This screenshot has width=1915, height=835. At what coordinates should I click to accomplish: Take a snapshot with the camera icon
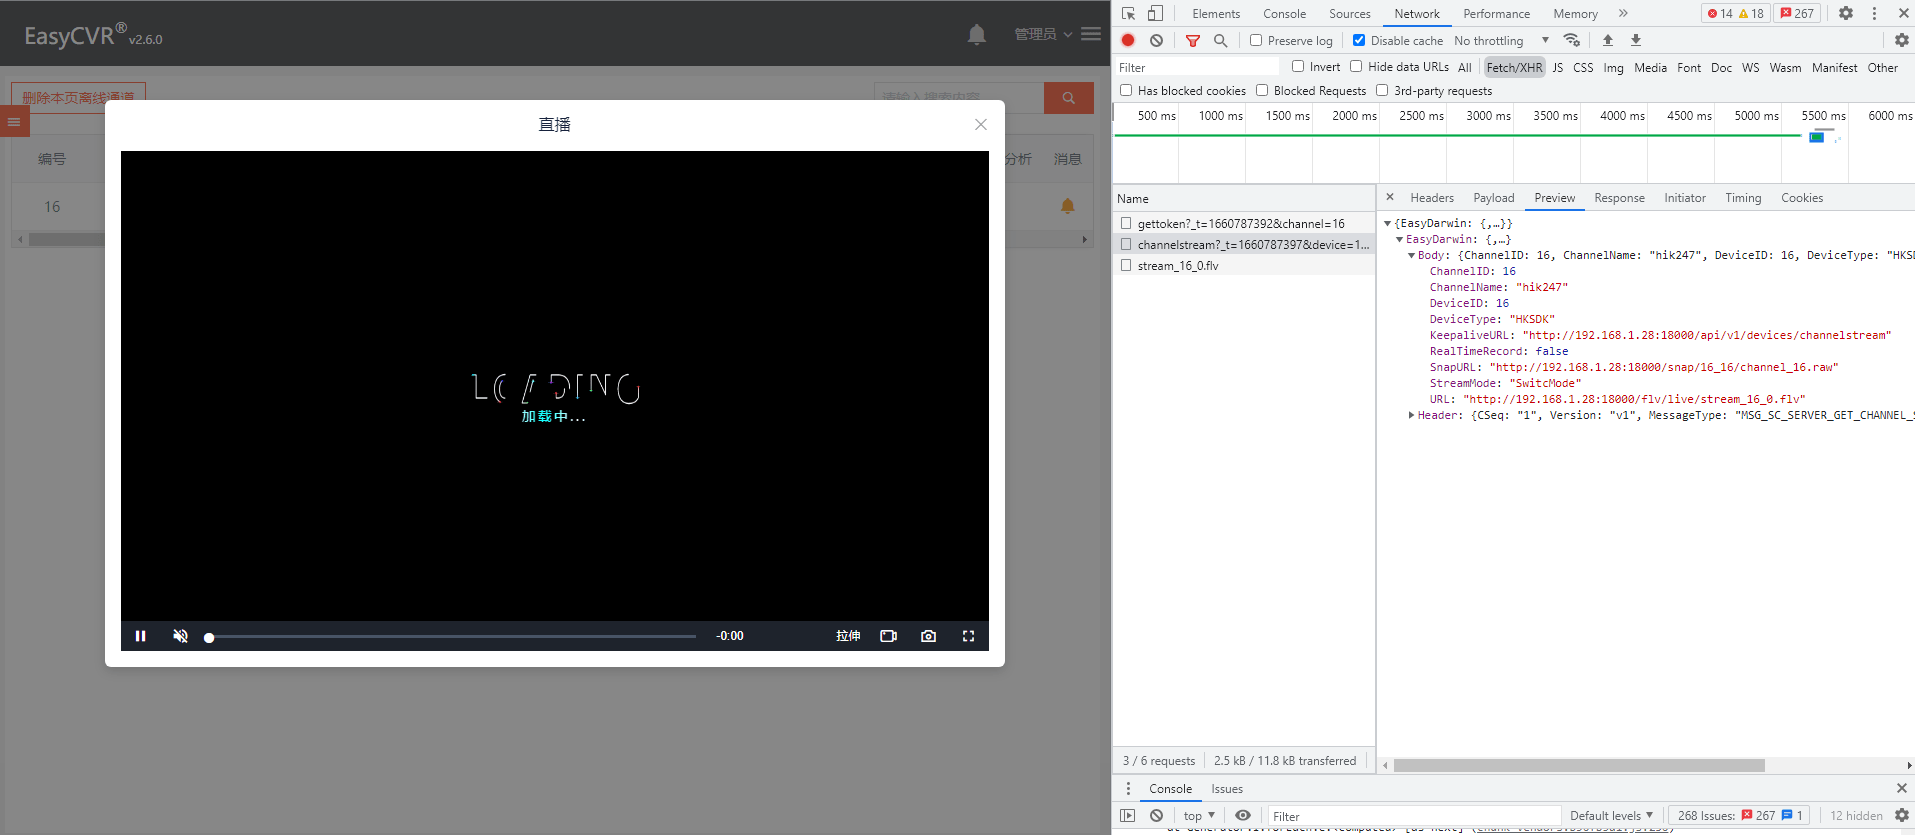(928, 636)
